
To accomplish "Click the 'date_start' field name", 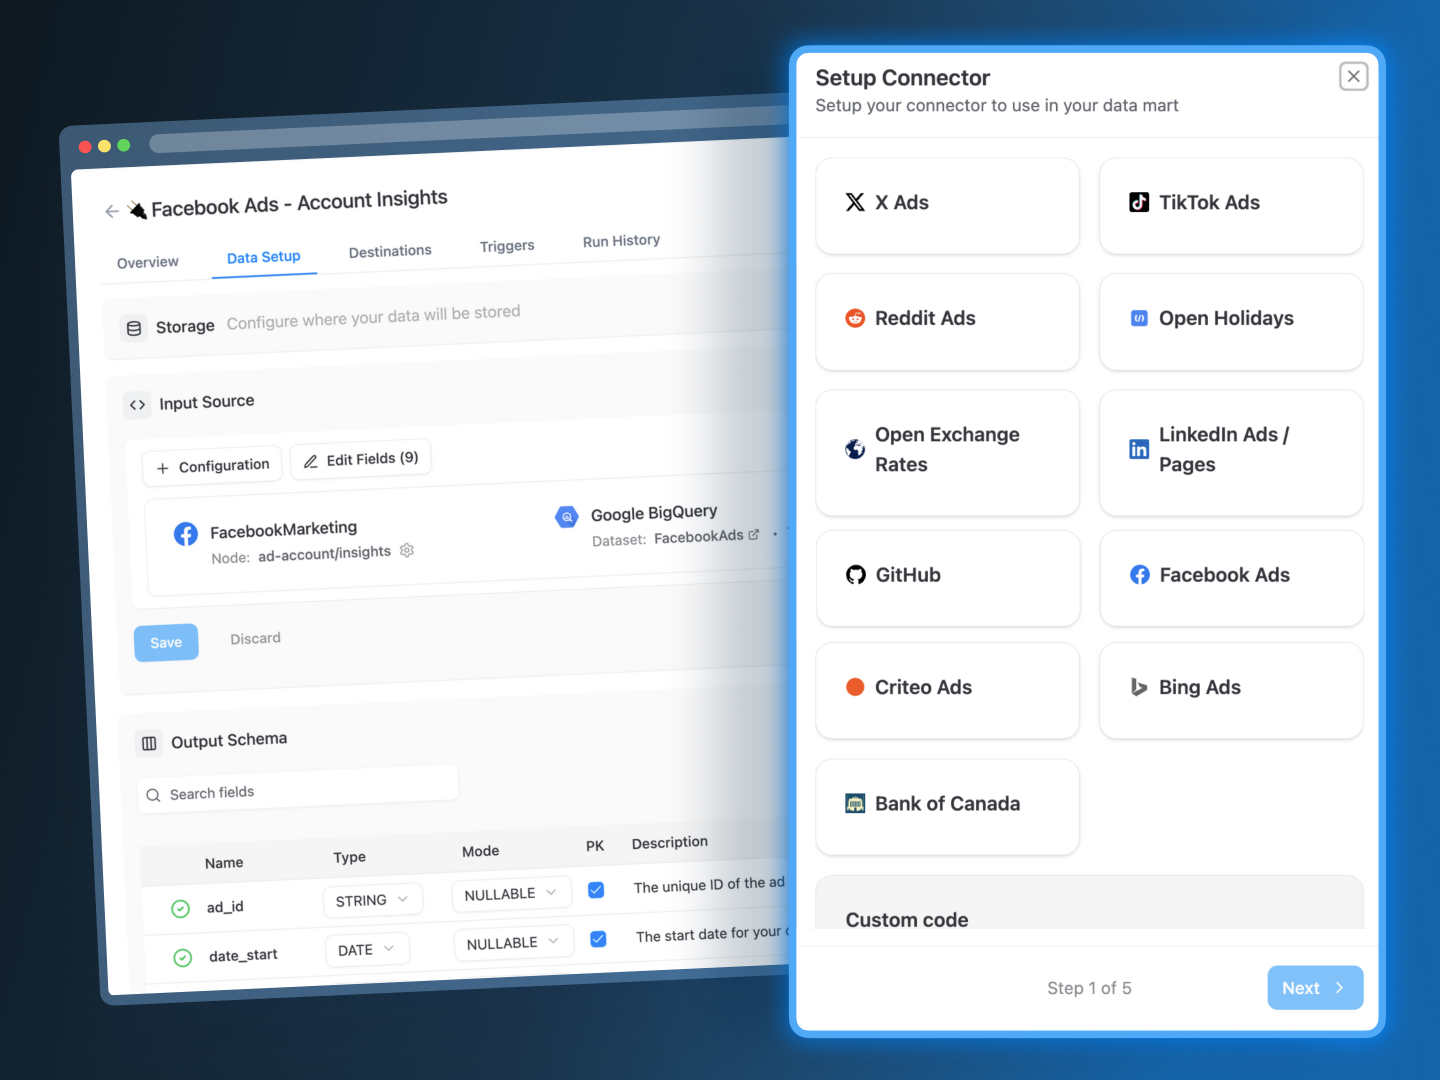I will click(x=243, y=956).
